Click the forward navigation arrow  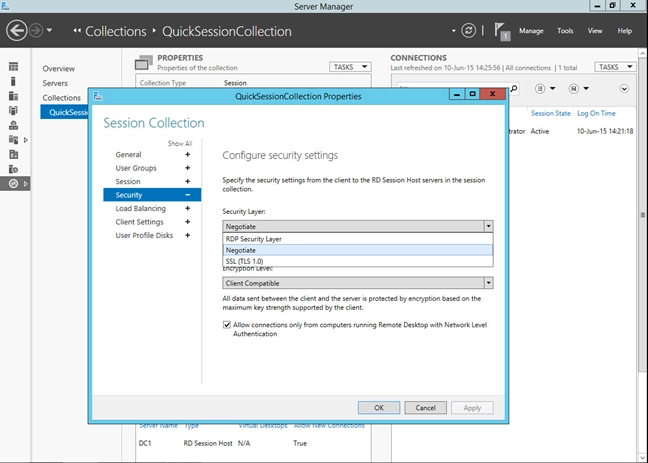coord(36,31)
